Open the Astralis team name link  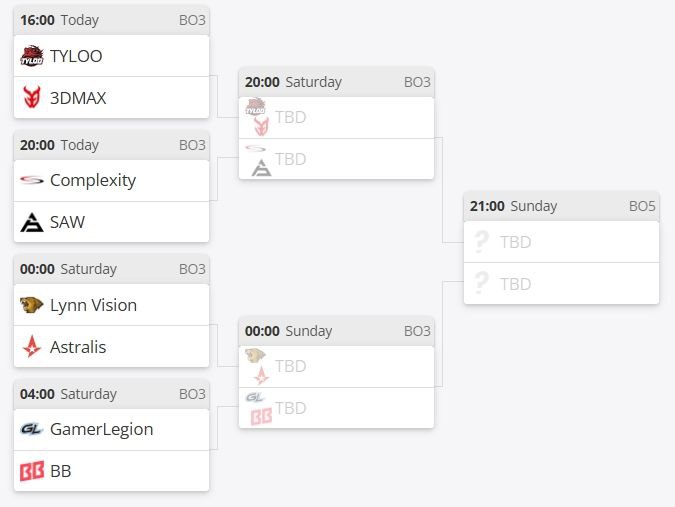78,347
